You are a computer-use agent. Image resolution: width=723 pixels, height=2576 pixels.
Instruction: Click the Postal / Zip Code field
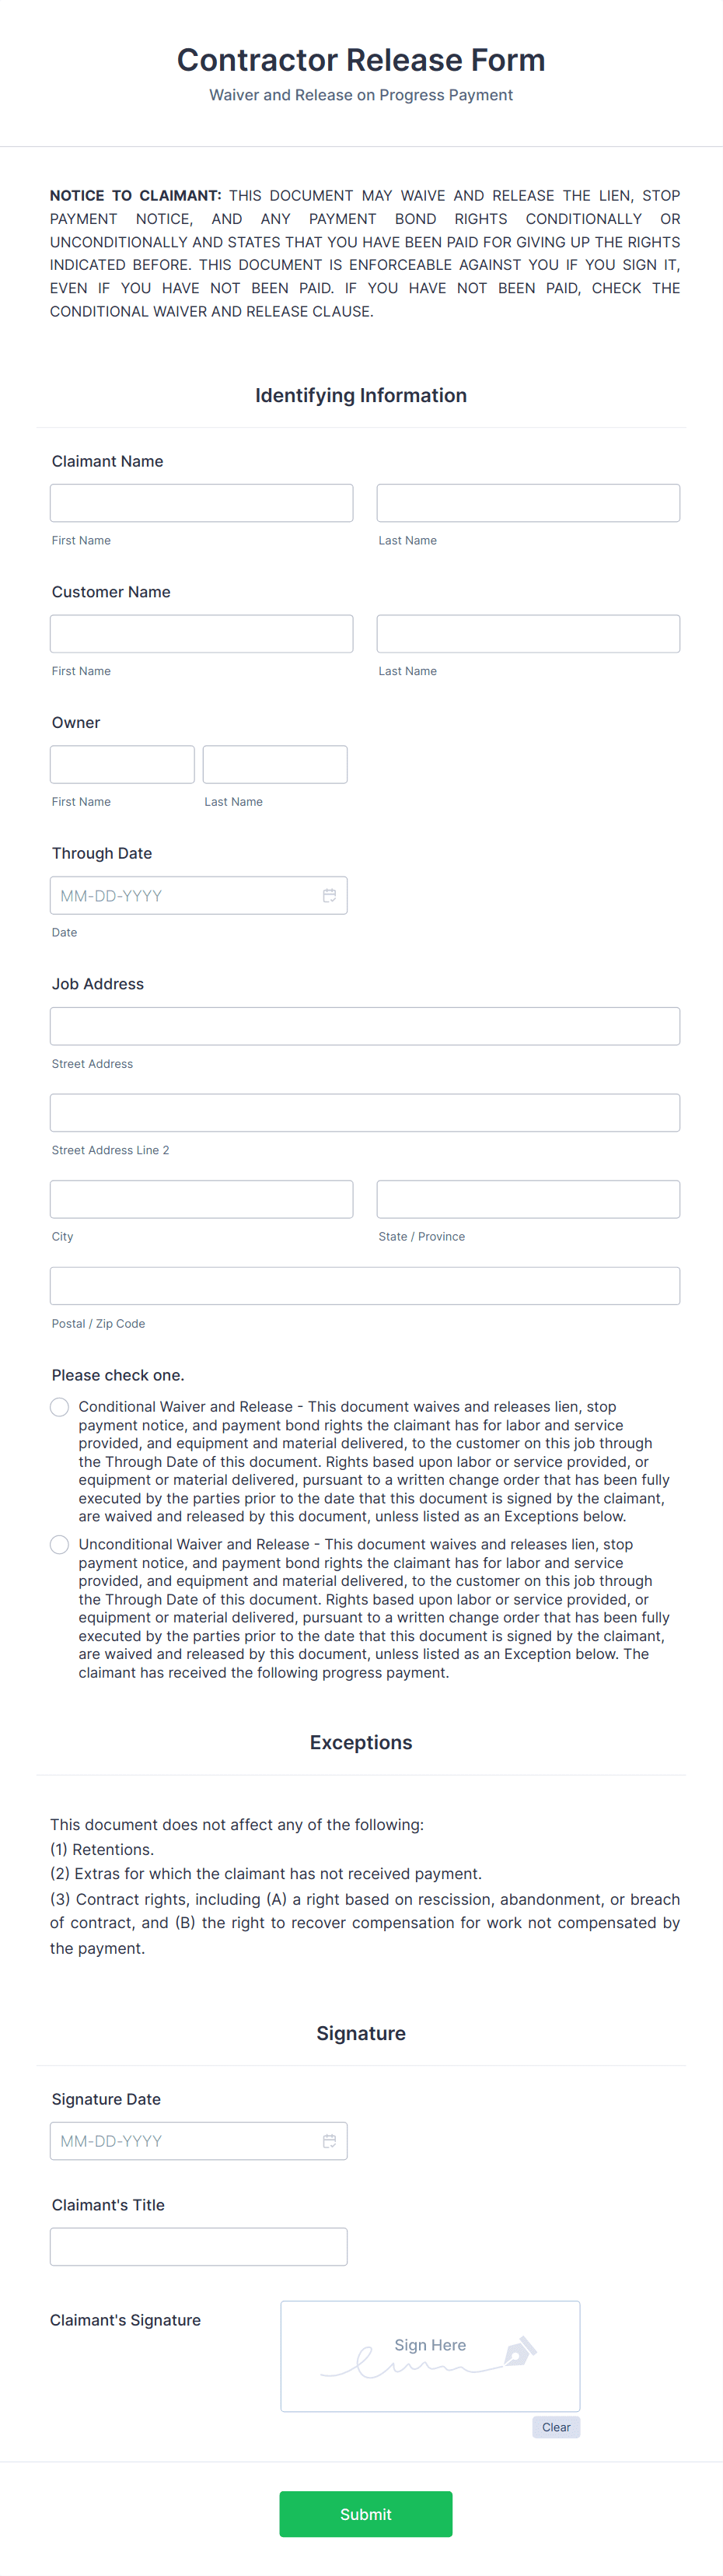pyautogui.click(x=365, y=1286)
